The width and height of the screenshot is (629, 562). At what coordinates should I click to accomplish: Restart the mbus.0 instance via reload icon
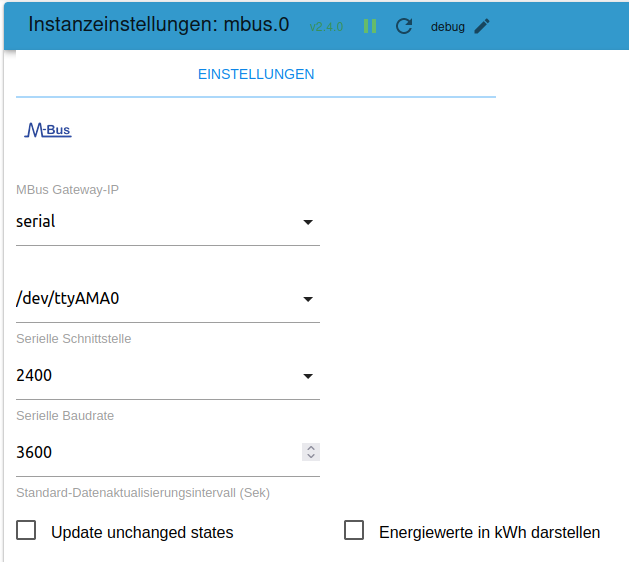click(x=404, y=26)
